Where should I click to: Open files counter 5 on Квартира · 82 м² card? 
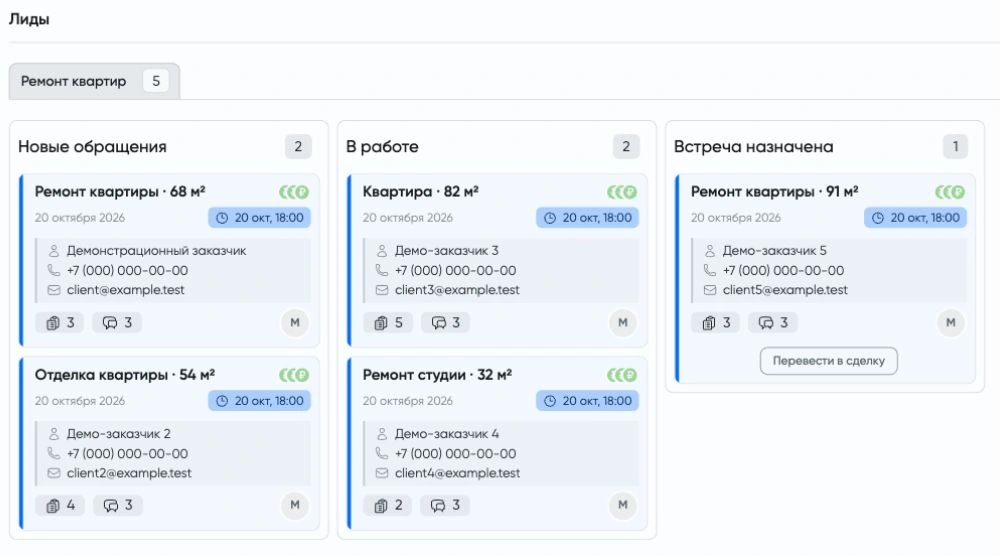[x=388, y=323]
